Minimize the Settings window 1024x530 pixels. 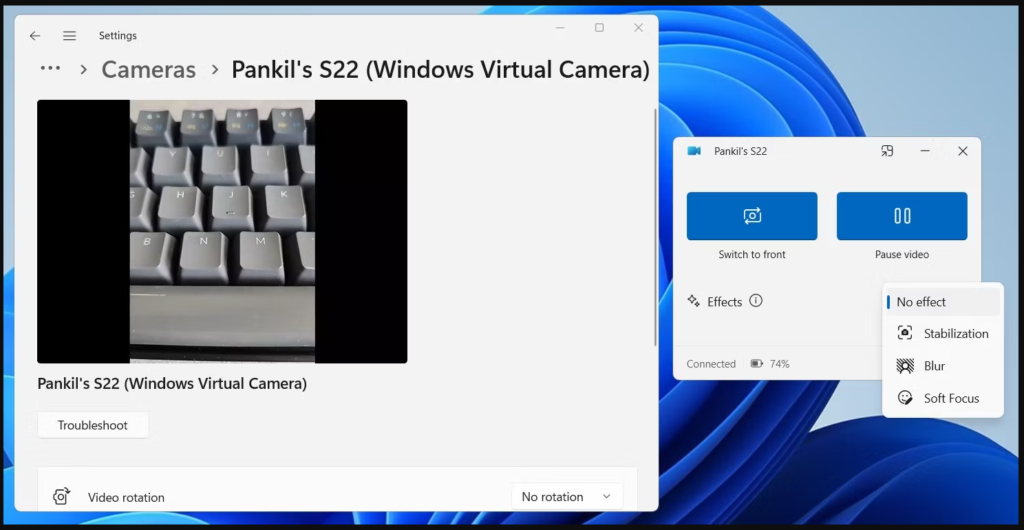(560, 27)
